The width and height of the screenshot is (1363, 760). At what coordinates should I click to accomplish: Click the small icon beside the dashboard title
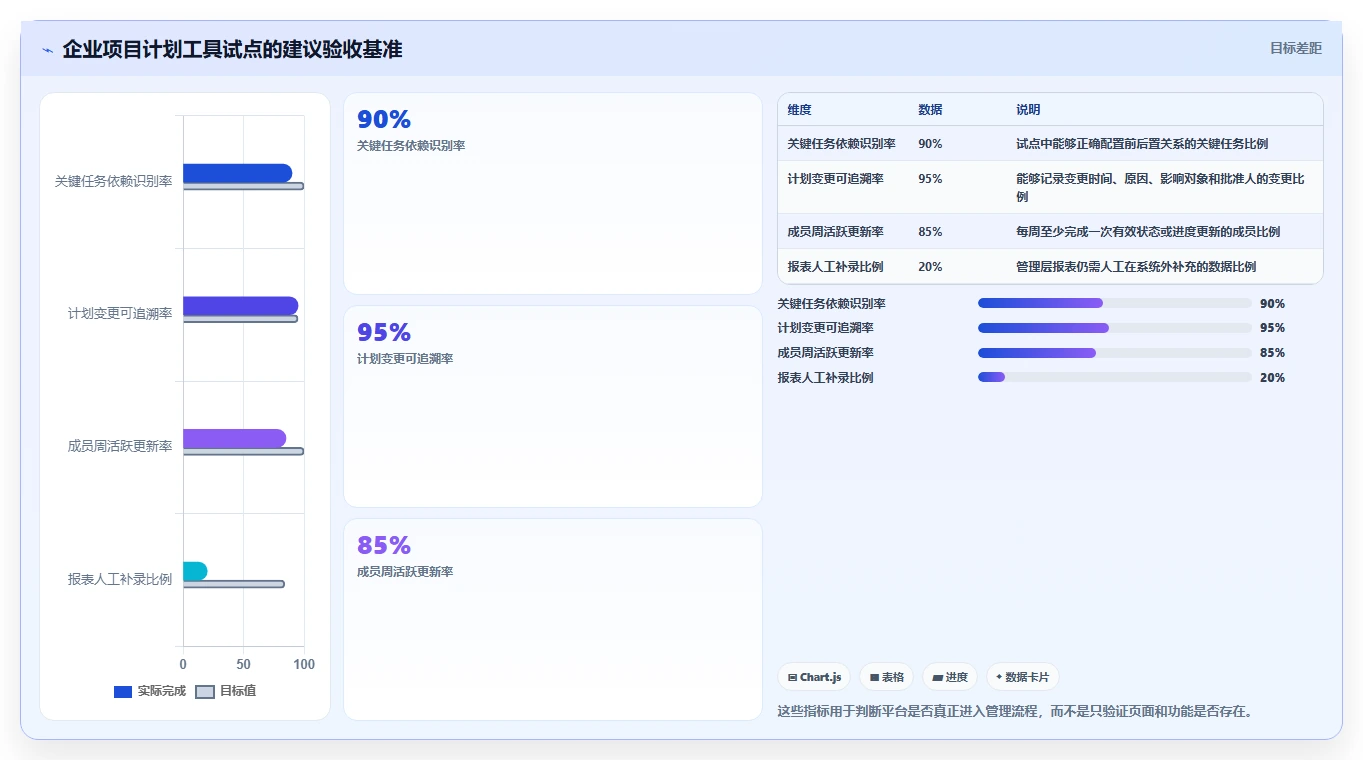pyautogui.click(x=47, y=50)
